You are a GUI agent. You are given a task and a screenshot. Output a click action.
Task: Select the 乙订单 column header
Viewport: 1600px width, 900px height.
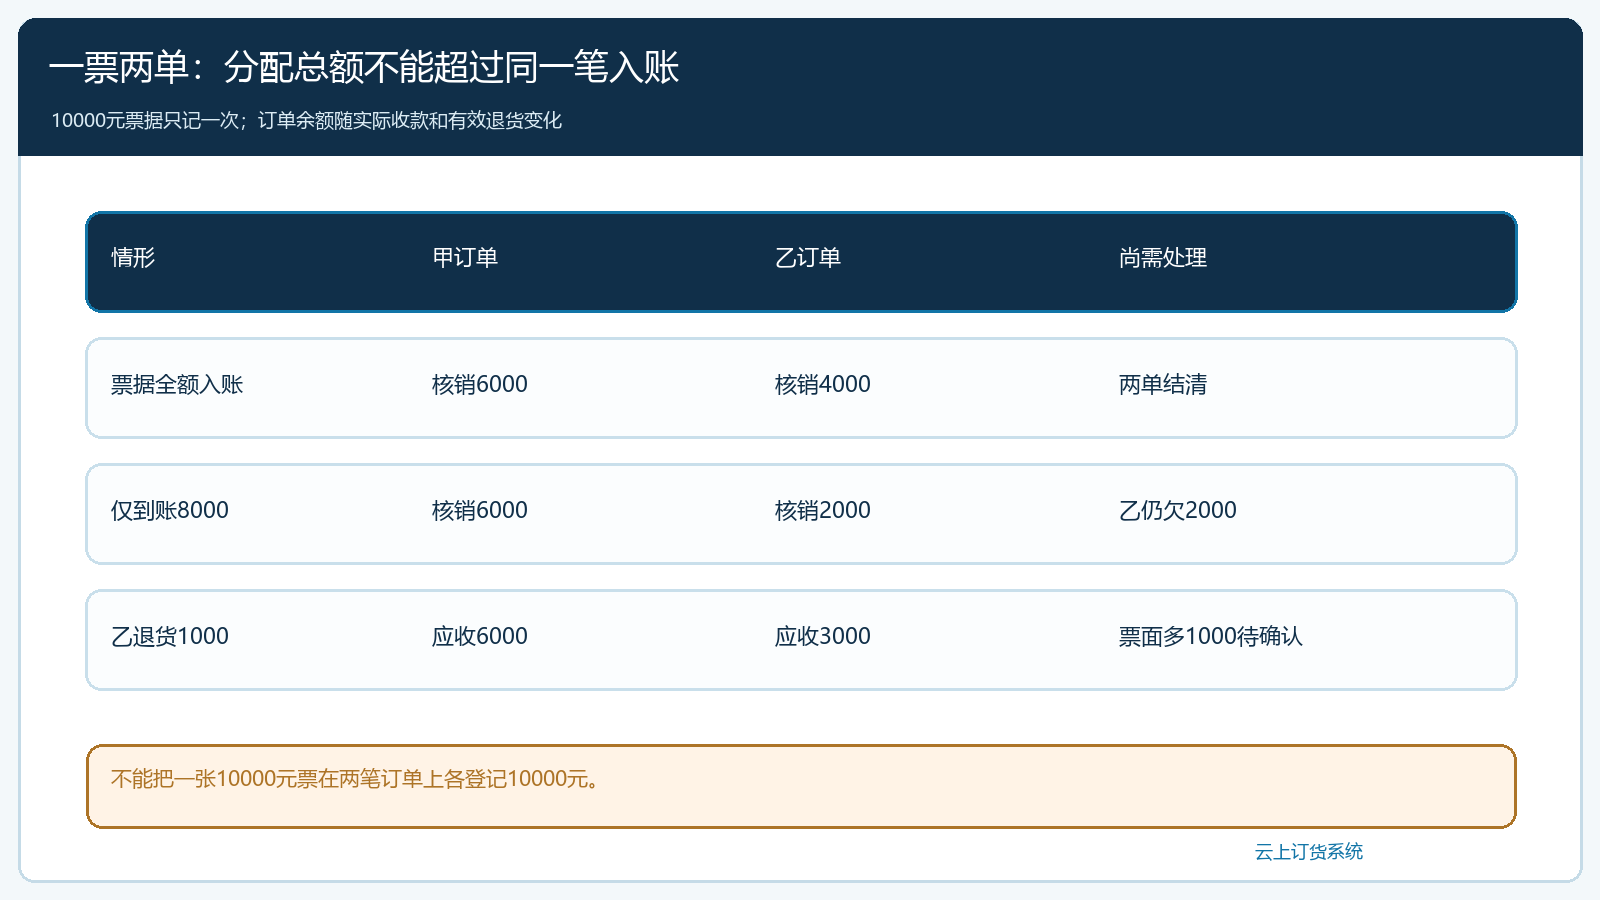point(808,258)
